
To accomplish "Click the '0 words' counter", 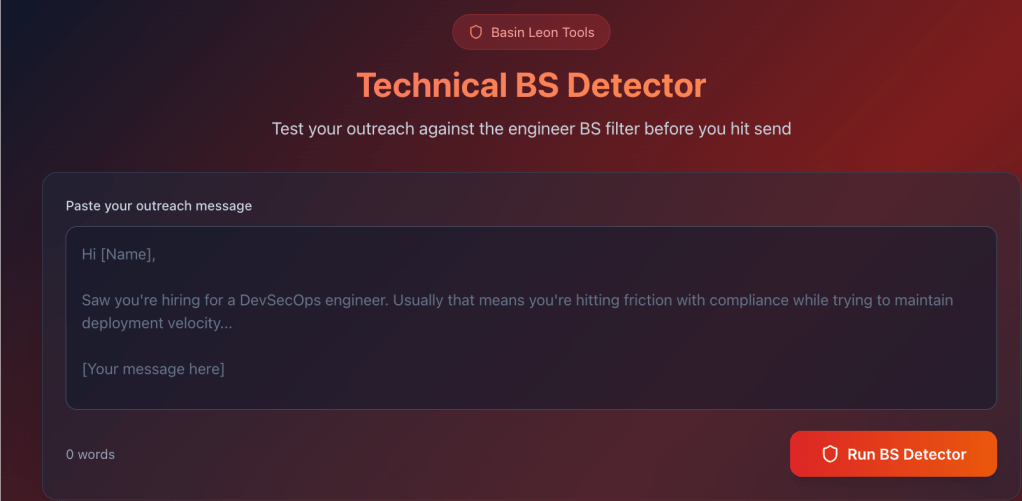I will point(90,454).
